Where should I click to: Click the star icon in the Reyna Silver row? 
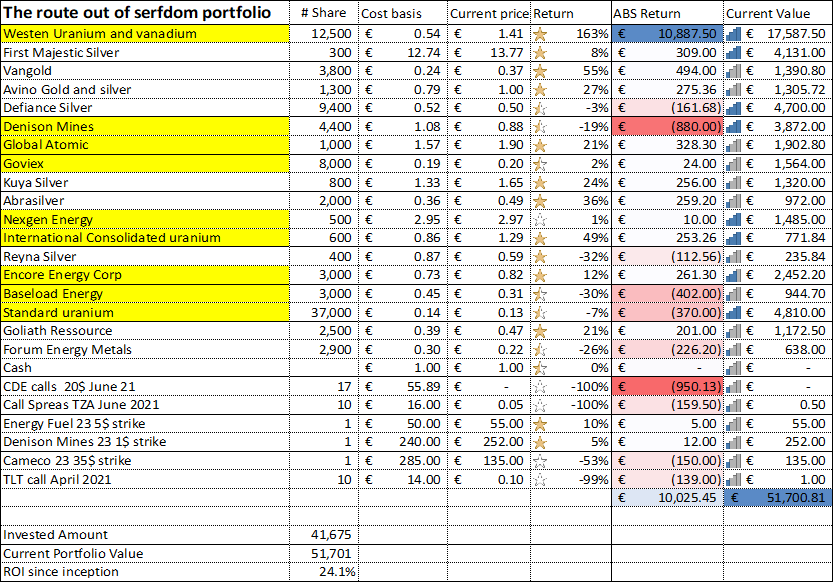click(540, 257)
